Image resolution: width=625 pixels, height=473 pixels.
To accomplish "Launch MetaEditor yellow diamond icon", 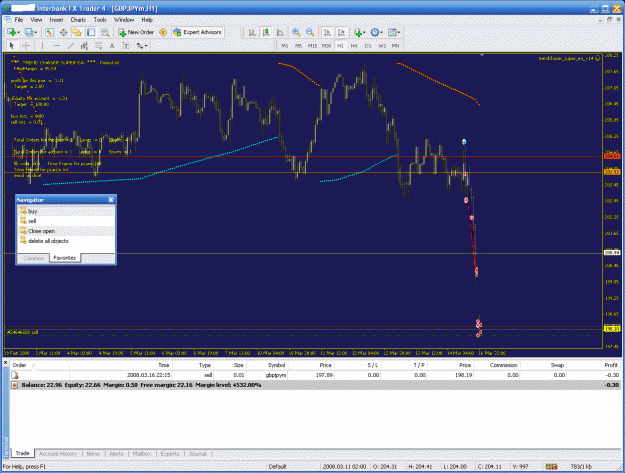I will click(x=163, y=32).
